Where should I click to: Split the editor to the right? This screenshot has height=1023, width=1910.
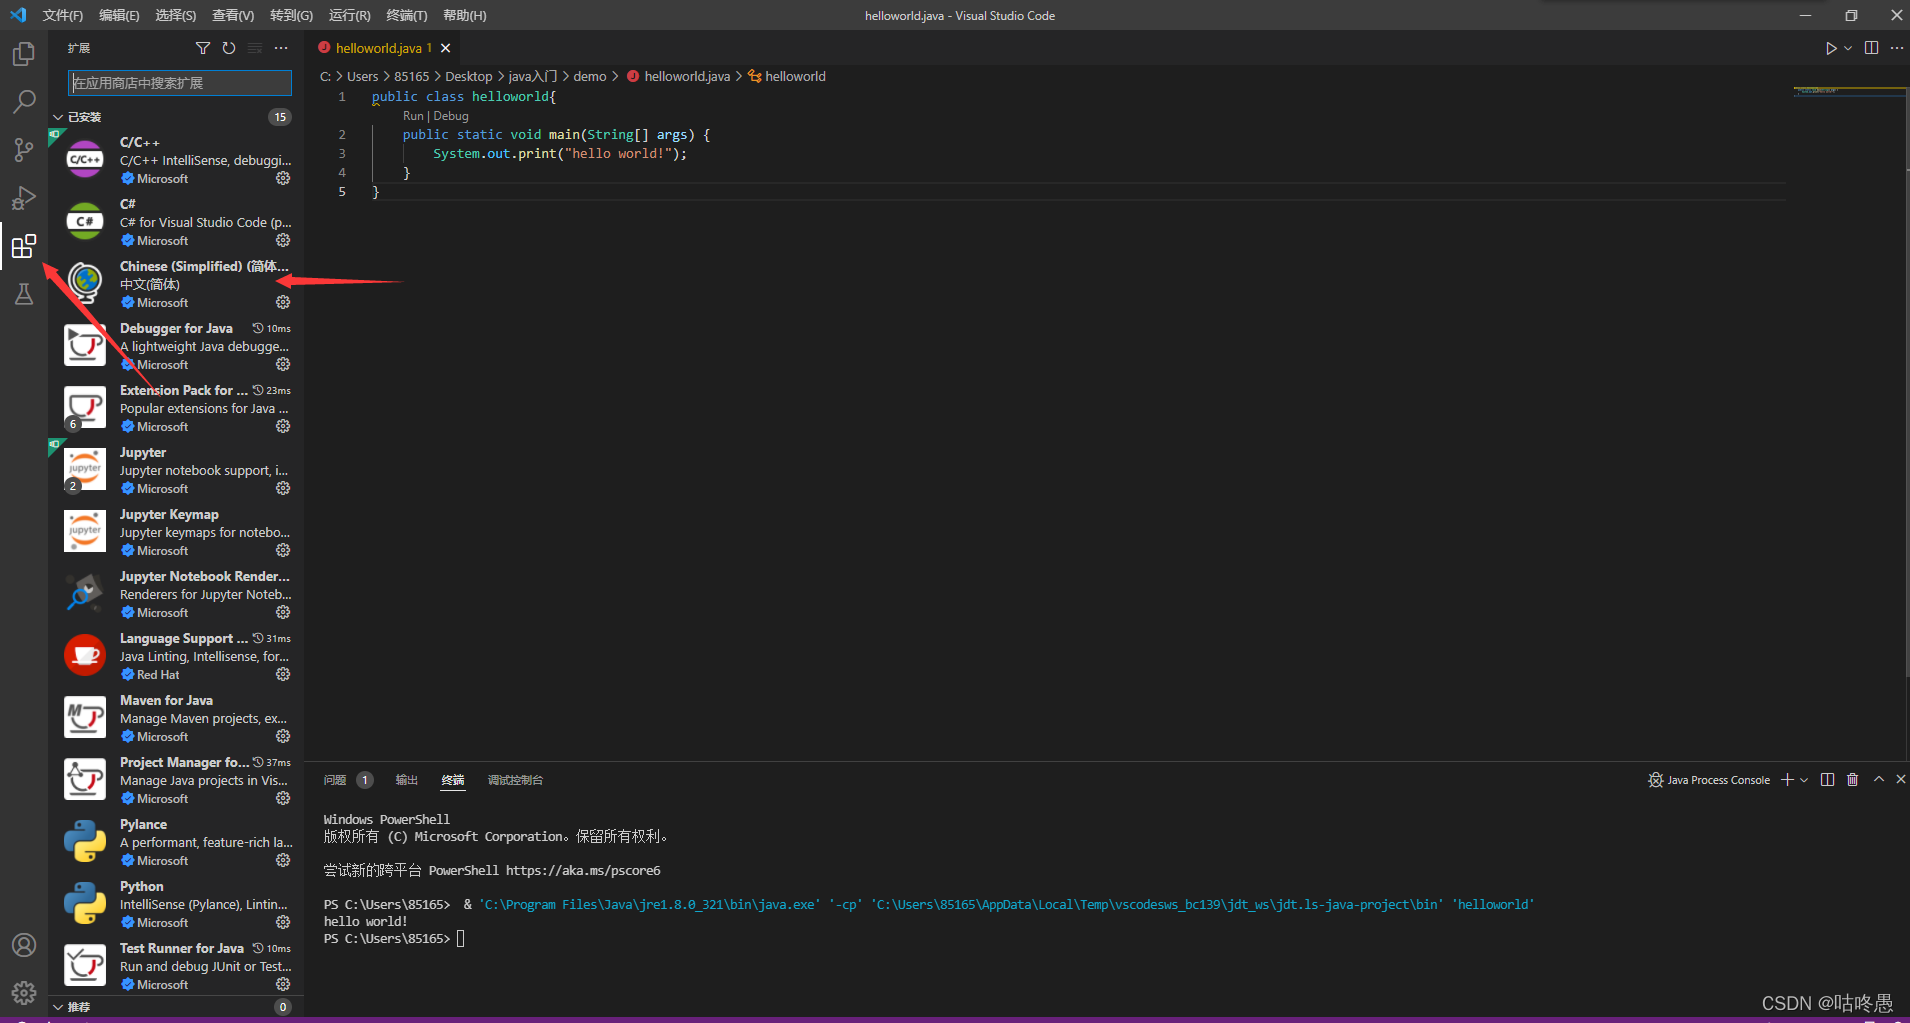pos(1871,48)
